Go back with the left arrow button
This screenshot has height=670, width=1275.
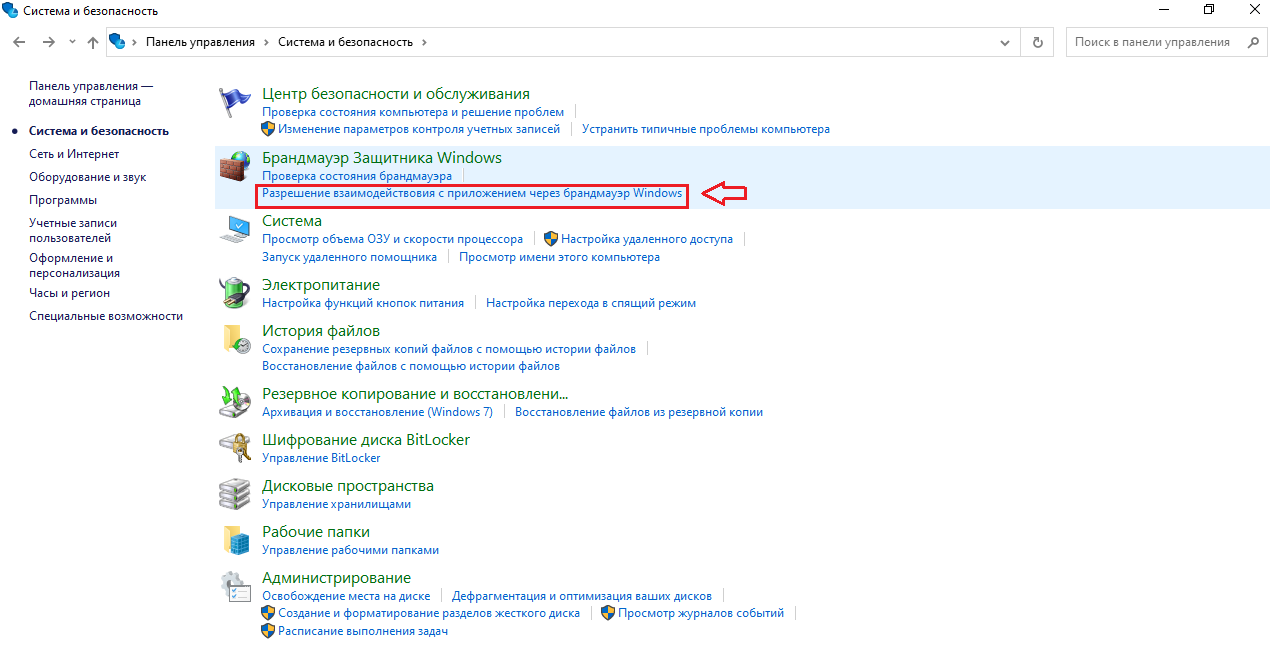(x=19, y=42)
